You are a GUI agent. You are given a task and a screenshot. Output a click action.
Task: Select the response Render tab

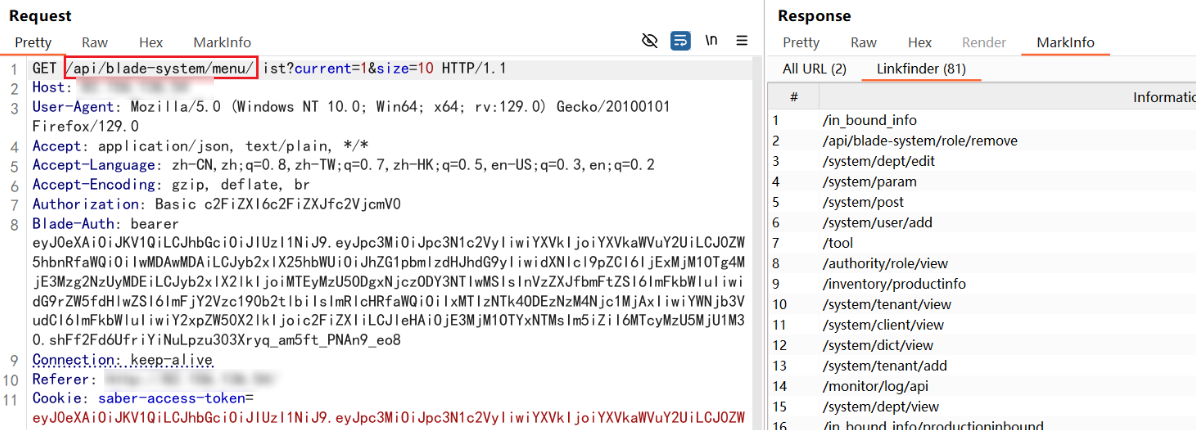pos(984,43)
